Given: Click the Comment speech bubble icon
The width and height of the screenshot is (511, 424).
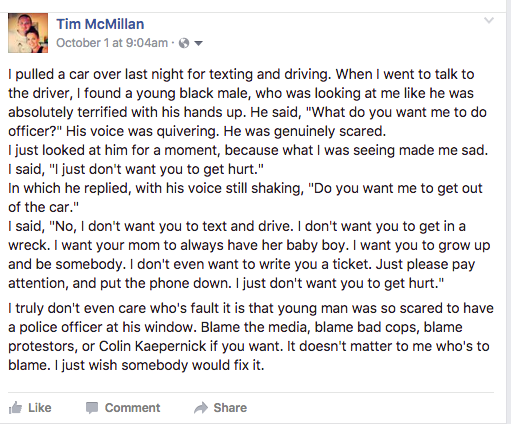Looking at the screenshot, I should coord(92,408).
